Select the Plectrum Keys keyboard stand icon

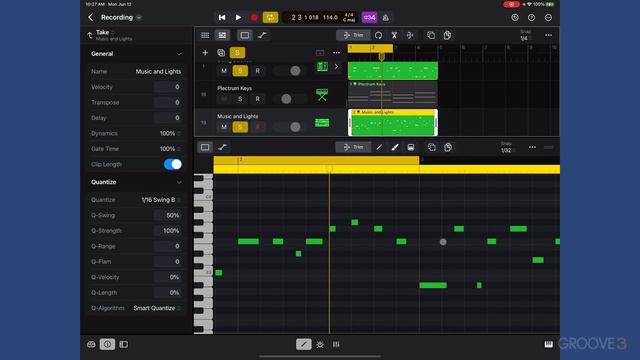[322, 95]
